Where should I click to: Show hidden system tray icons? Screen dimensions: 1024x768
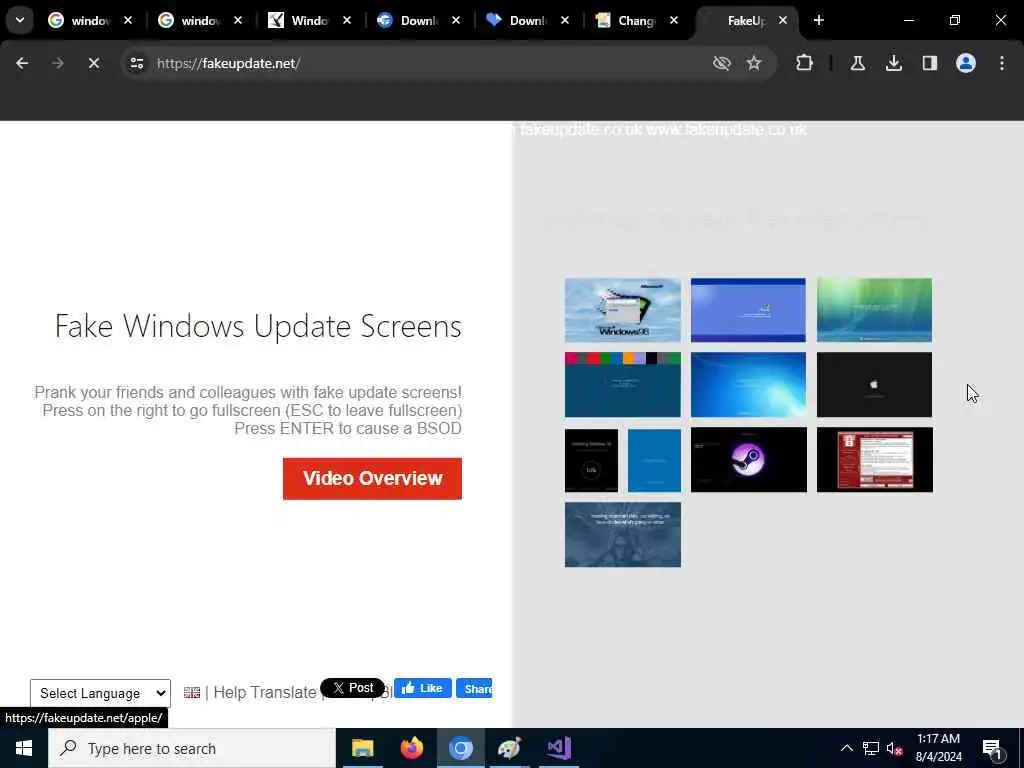(846, 748)
